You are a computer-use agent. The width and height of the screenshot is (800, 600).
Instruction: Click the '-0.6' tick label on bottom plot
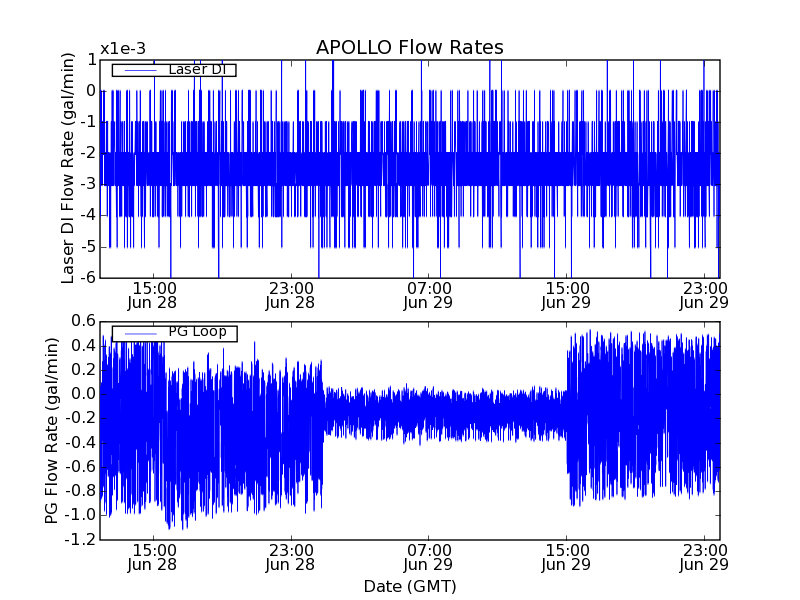click(80, 466)
